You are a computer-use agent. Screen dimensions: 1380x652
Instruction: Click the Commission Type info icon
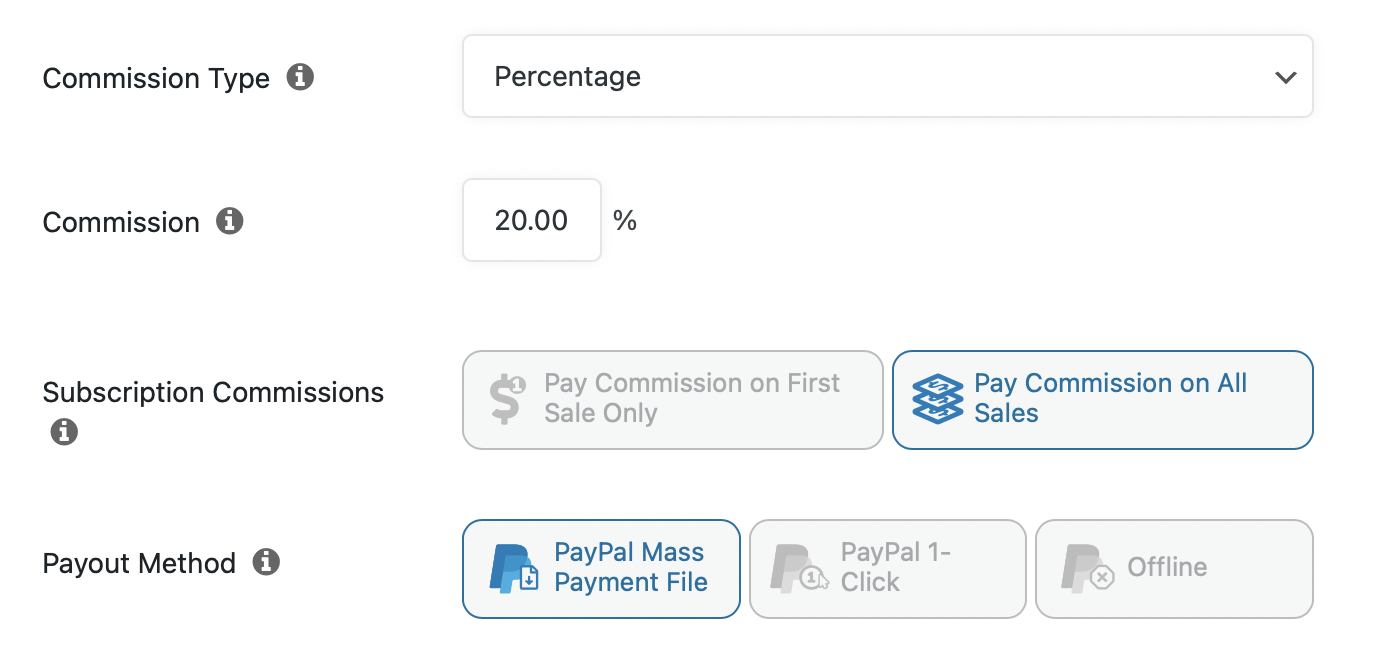300,77
